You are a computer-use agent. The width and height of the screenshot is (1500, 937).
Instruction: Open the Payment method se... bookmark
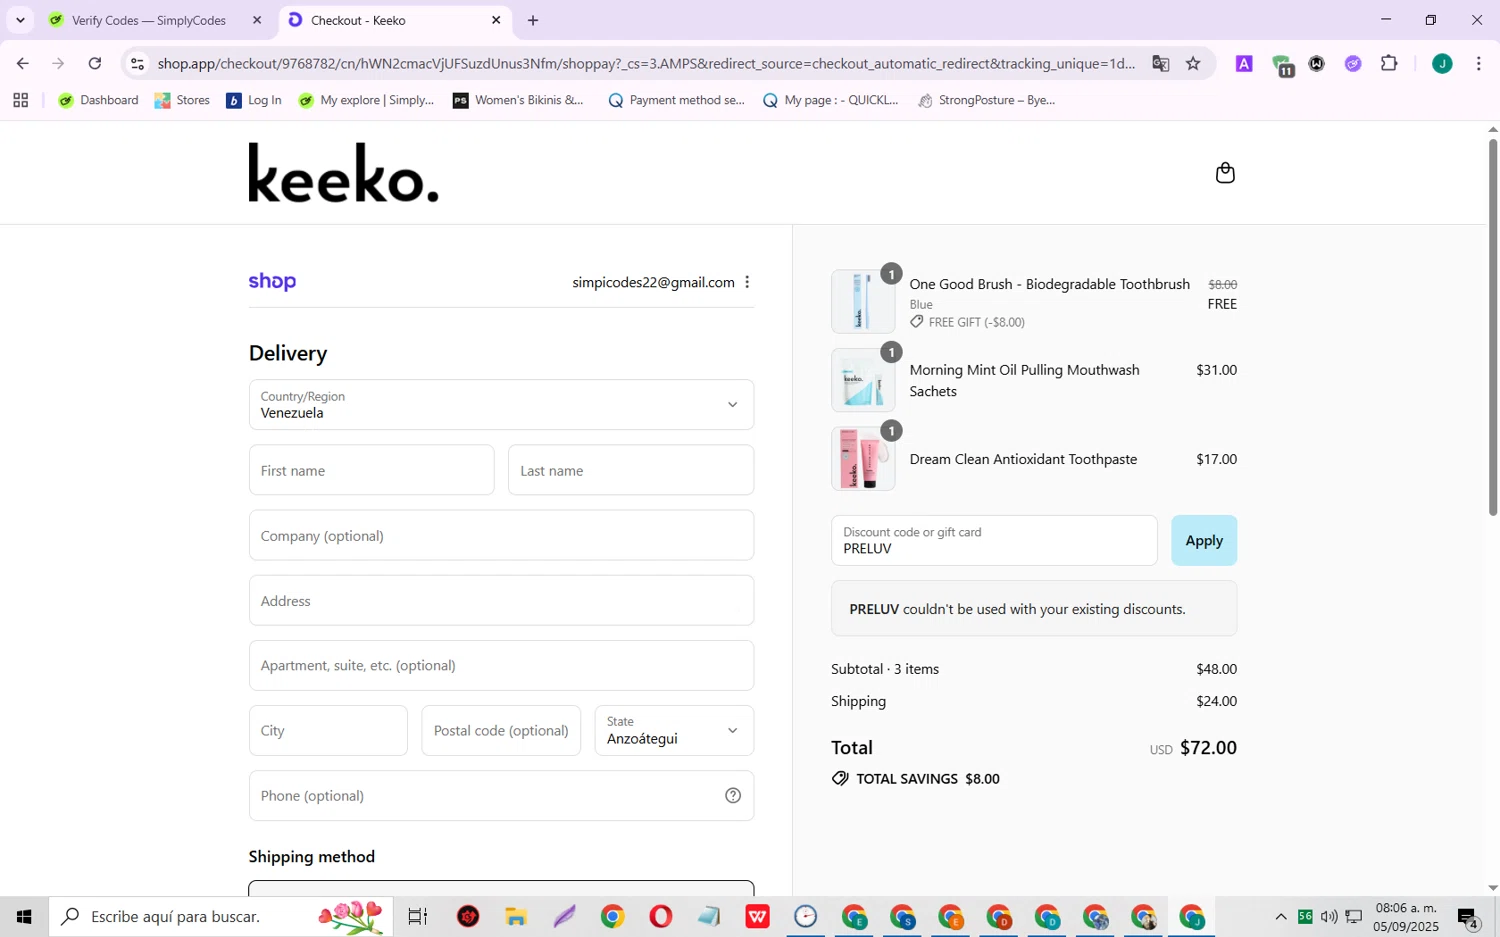(676, 100)
